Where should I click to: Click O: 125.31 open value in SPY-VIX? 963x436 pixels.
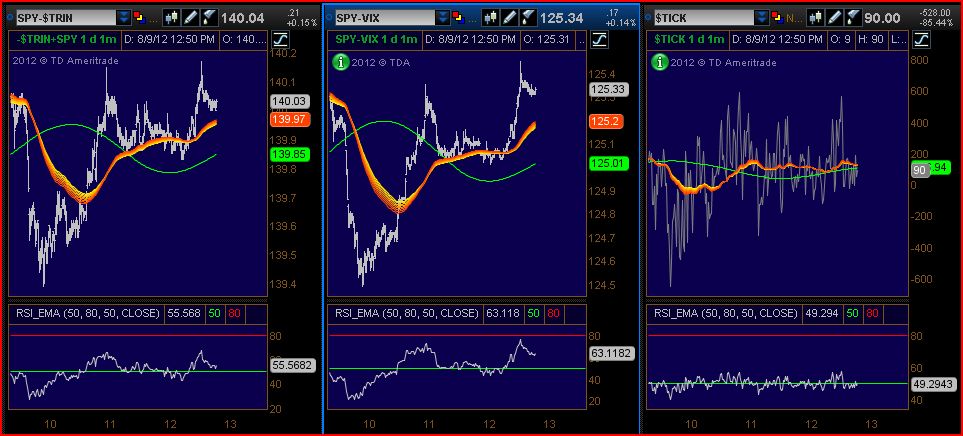[x=548, y=40]
